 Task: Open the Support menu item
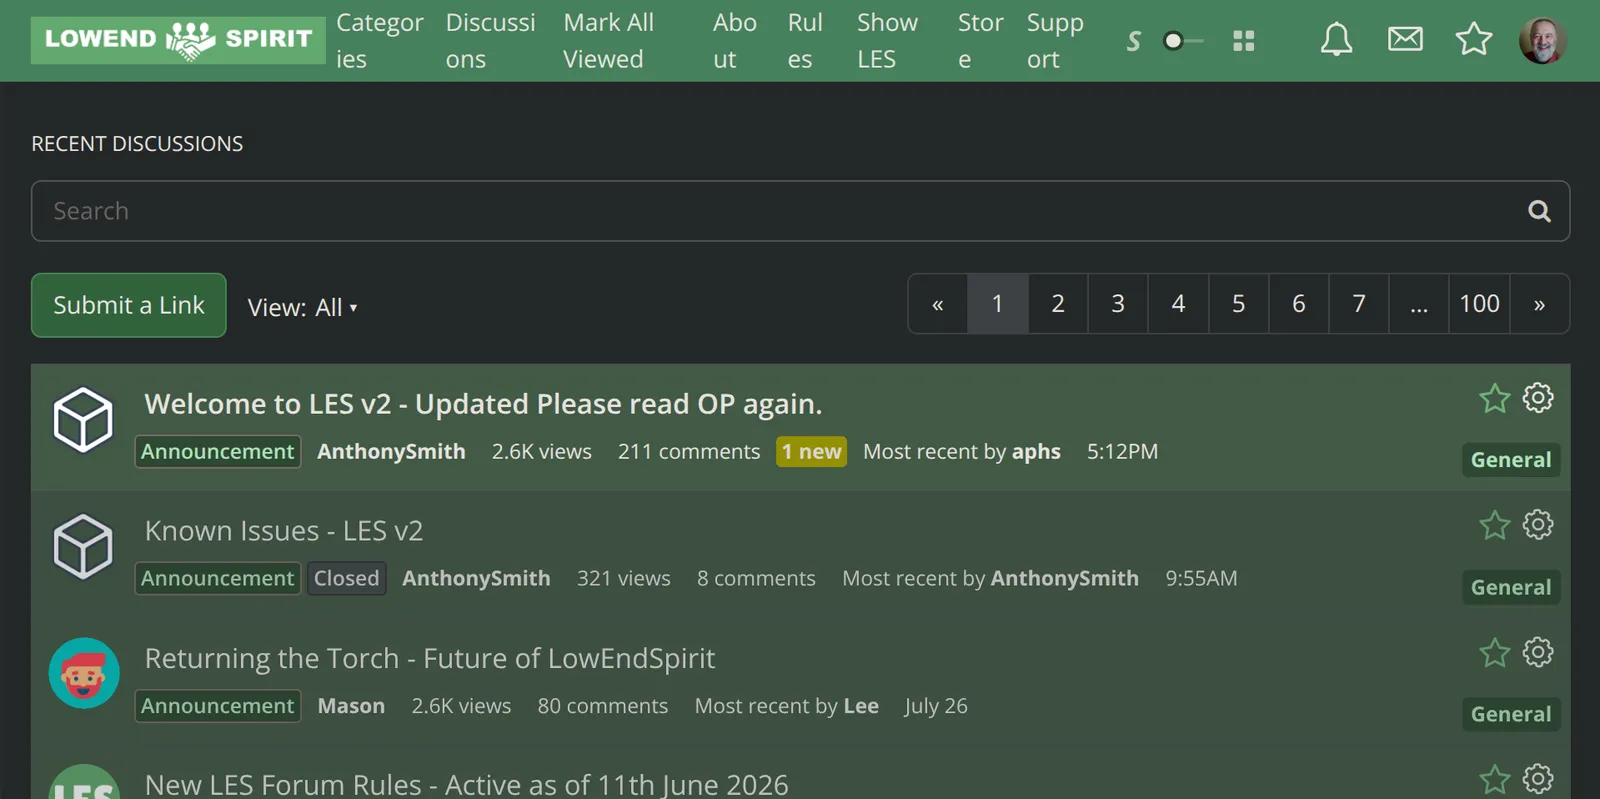click(x=1055, y=41)
